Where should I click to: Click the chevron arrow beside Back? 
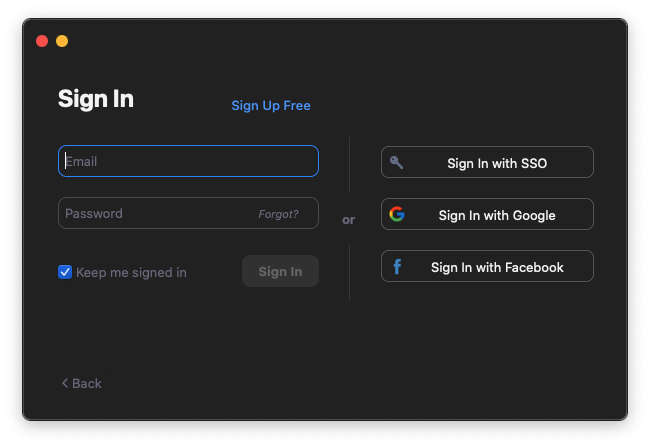point(65,383)
